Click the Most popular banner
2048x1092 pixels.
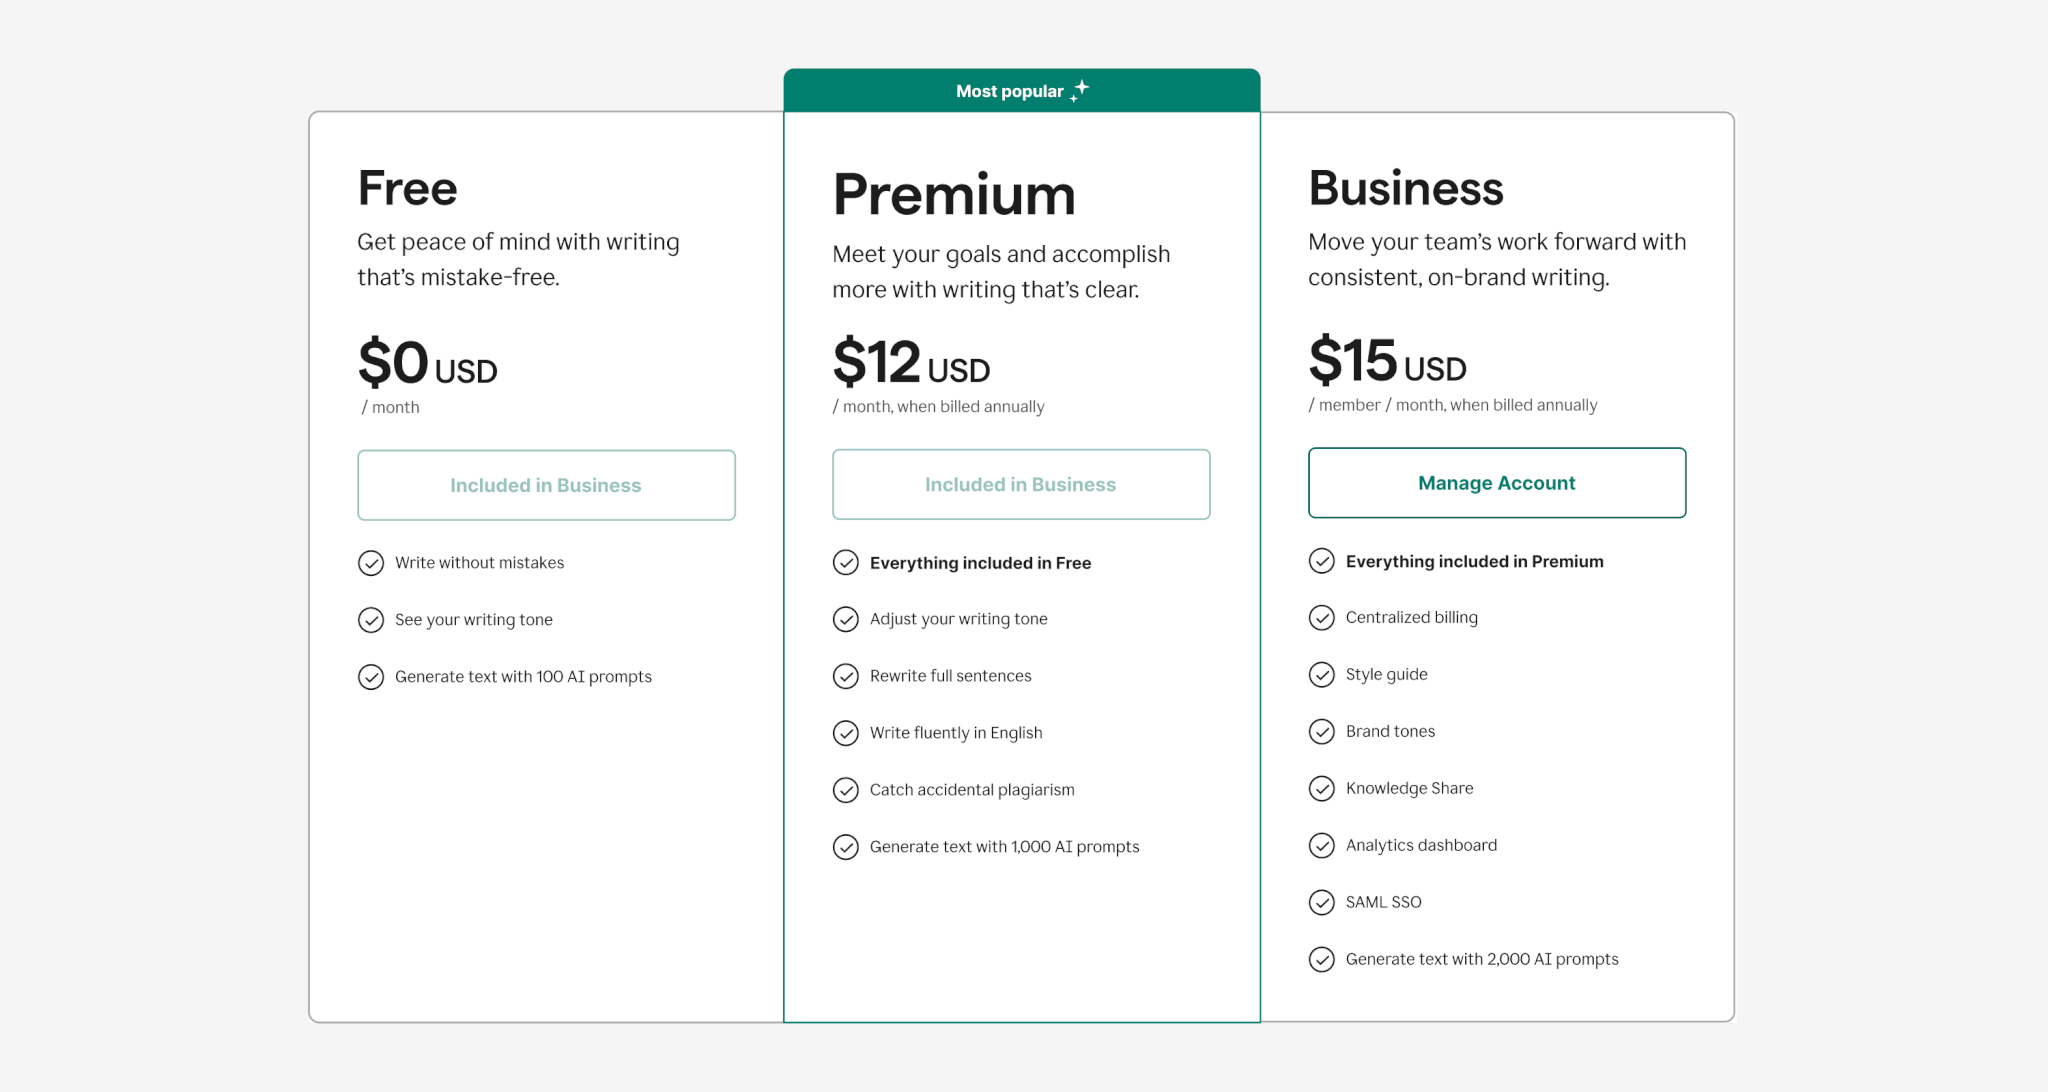click(1021, 90)
